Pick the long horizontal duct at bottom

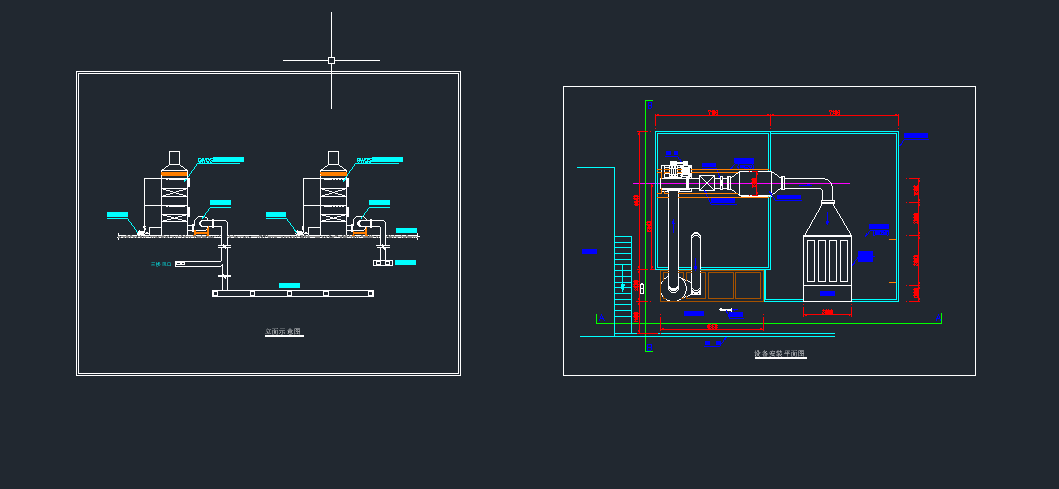pos(293,293)
